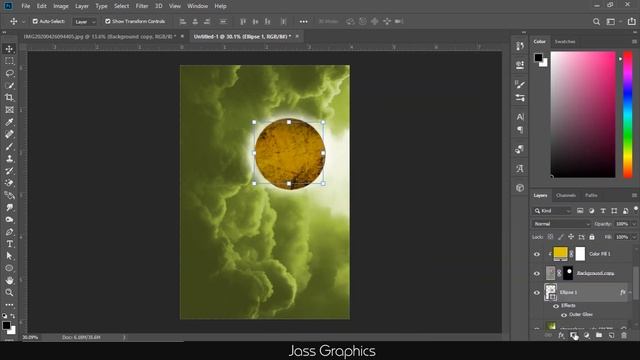The image size is (640, 360).
Task: Select the Frame tool
Action: (9, 110)
